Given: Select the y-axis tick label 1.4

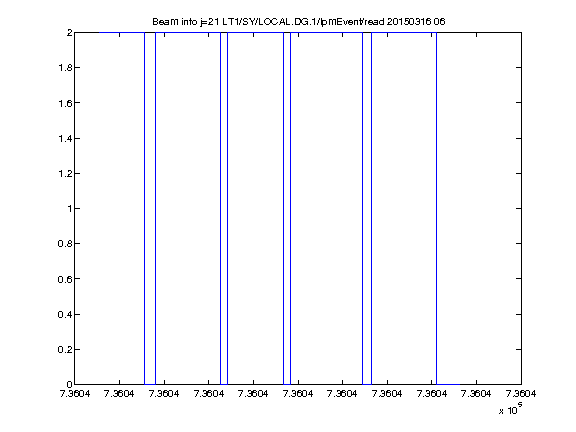Looking at the screenshot, I should coord(65,138).
